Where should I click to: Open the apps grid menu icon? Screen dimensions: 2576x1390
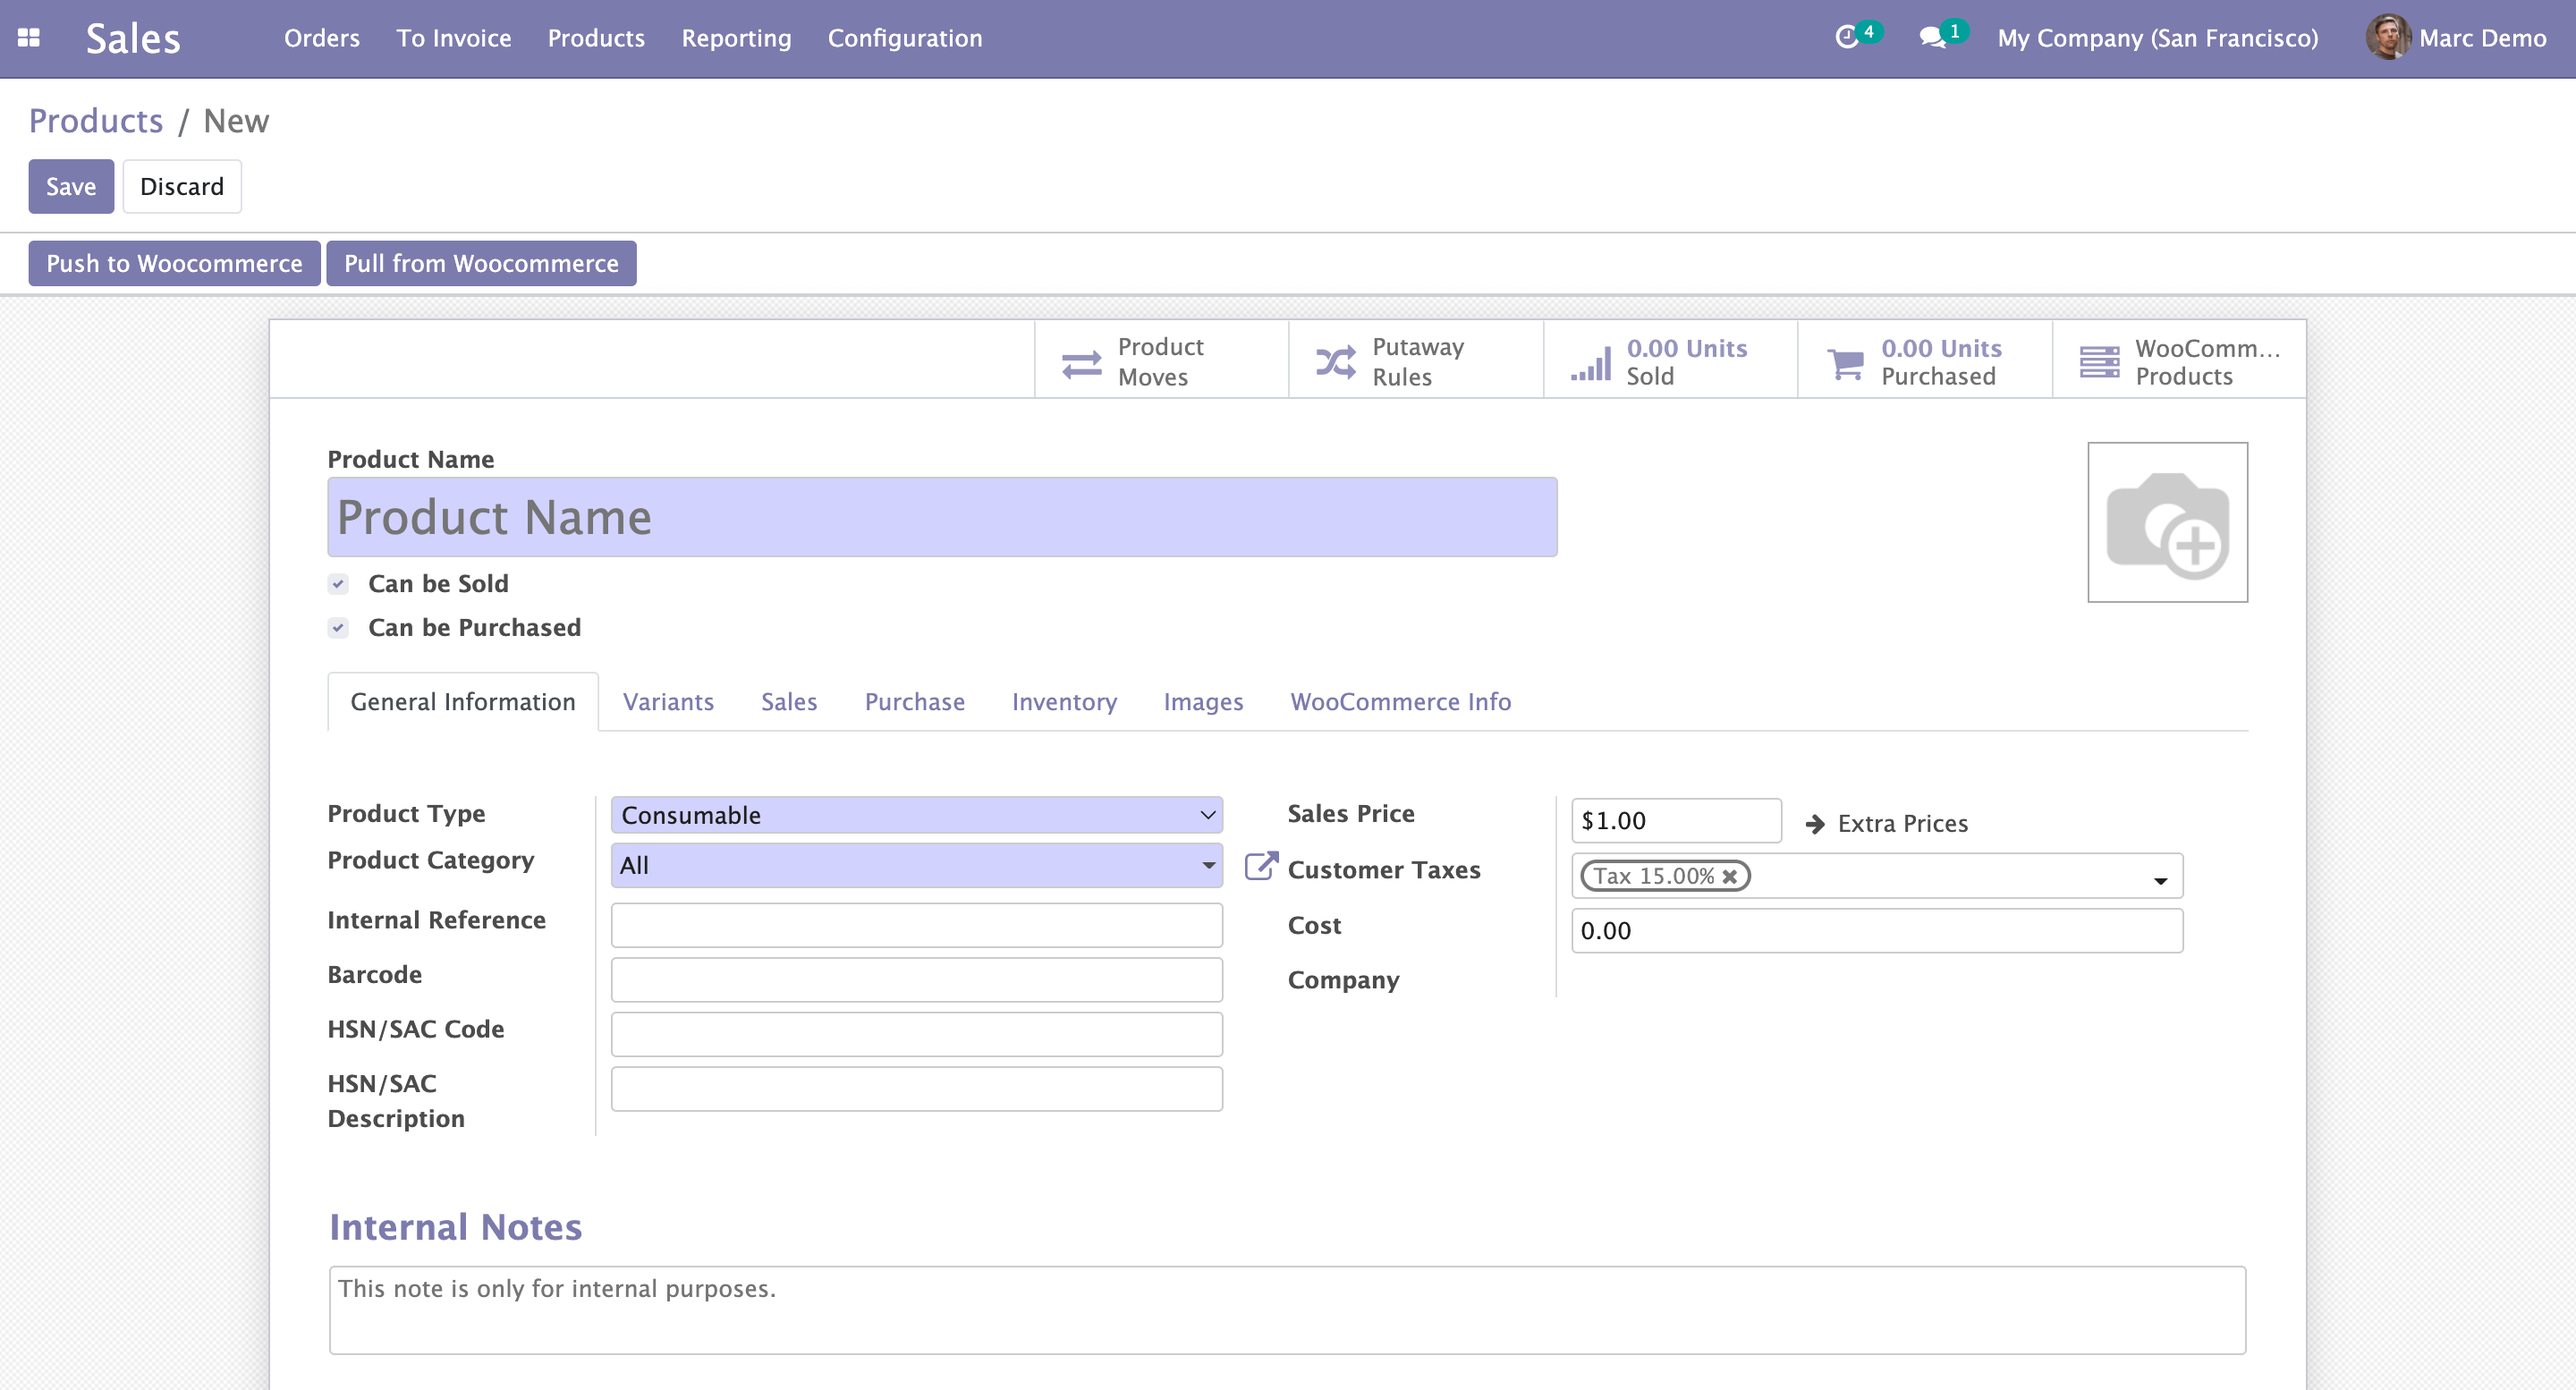pyautogui.click(x=28, y=38)
